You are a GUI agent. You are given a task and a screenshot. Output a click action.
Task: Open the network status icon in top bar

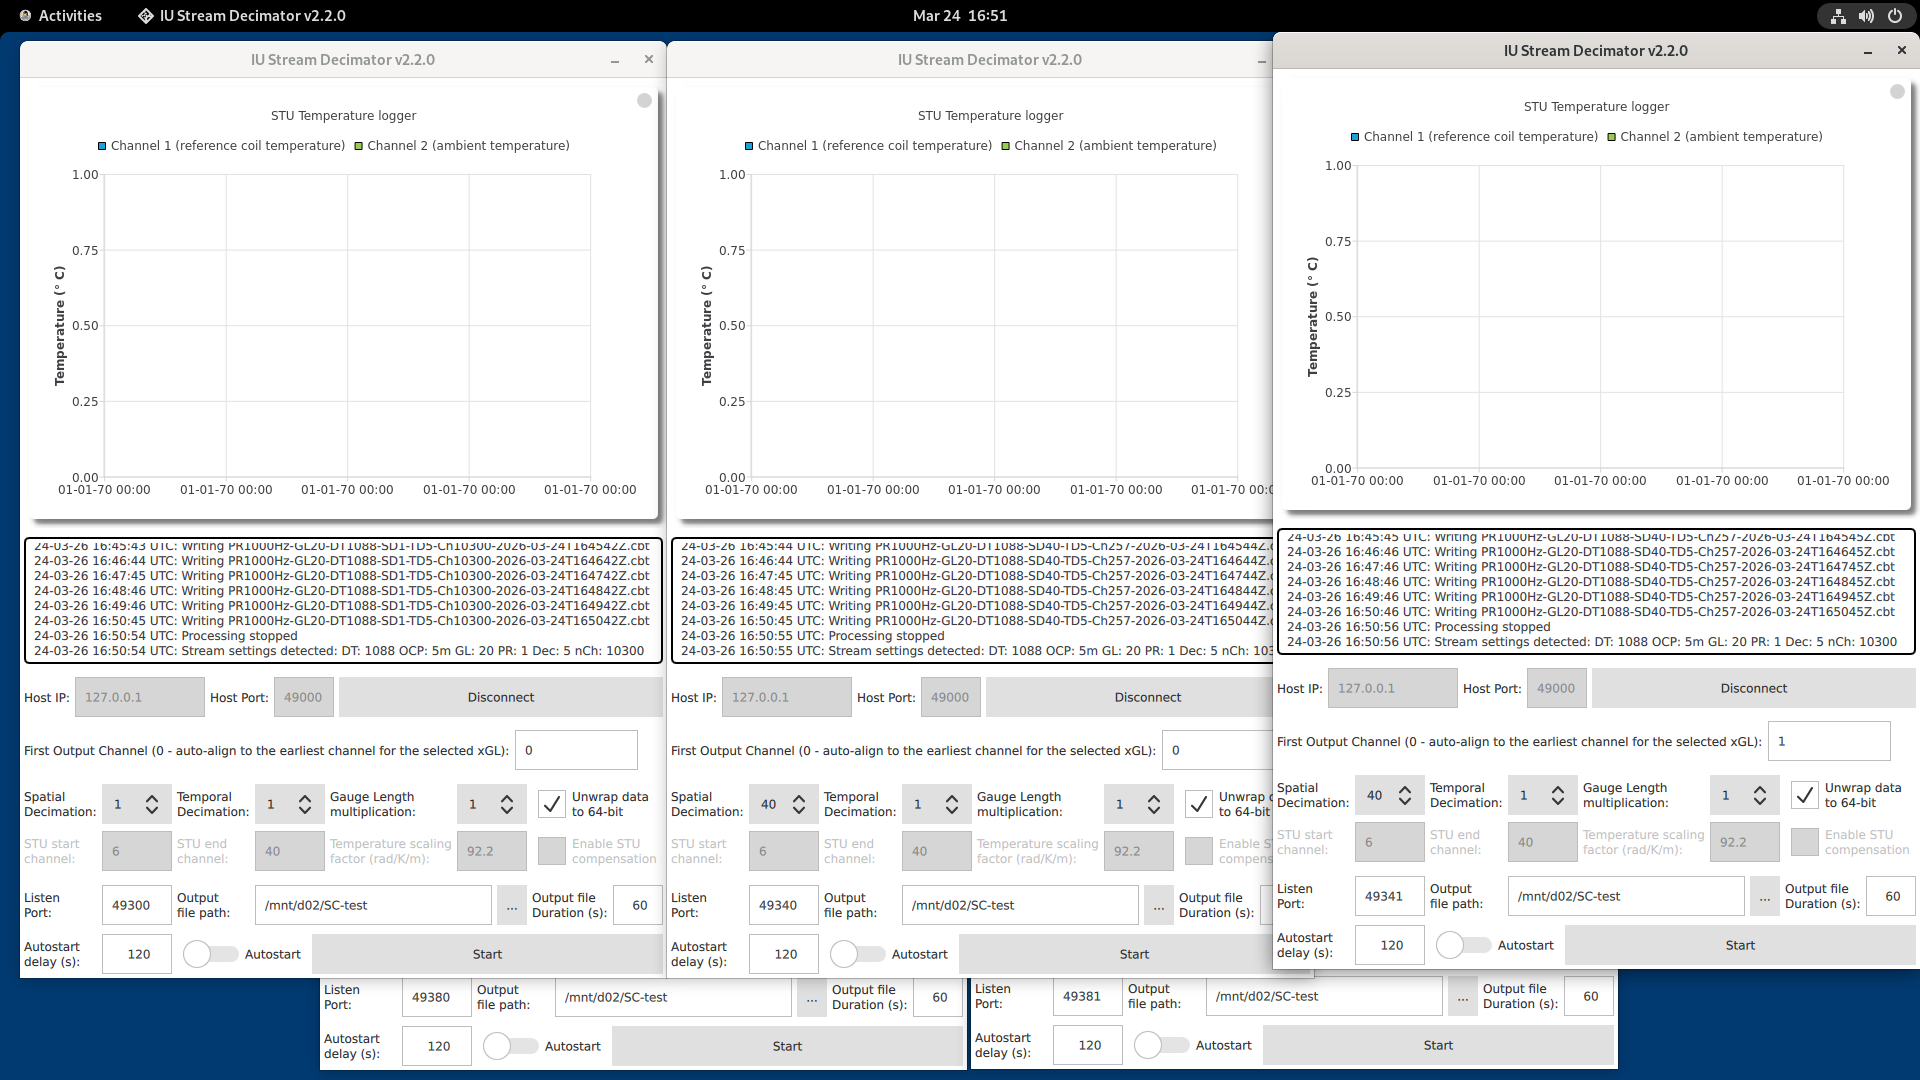coord(1838,16)
